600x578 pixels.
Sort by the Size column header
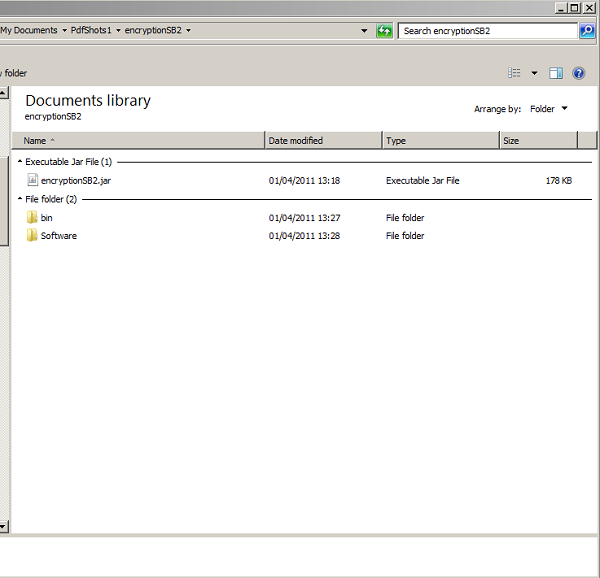point(538,140)
